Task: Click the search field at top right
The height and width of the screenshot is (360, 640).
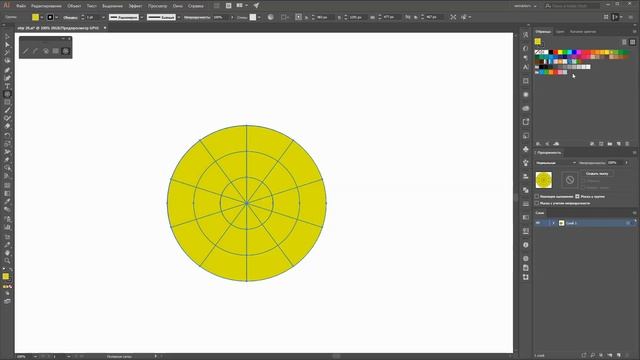Action: point(572,6)
